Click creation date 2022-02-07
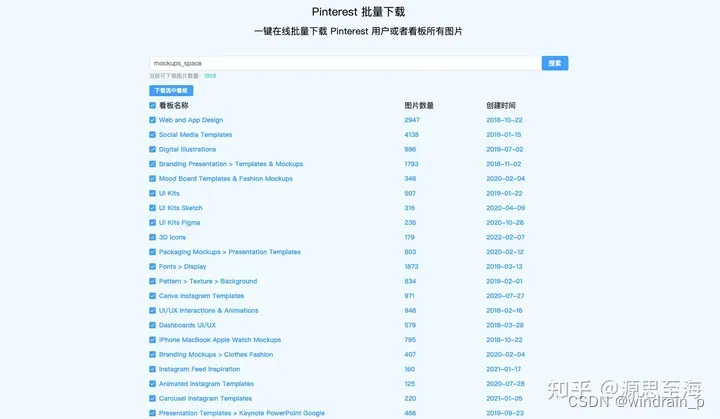 (x=505, y=237)
